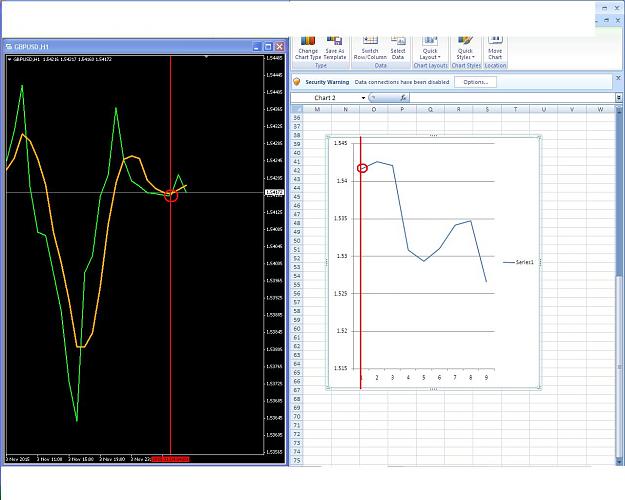Select column N header

345,109
